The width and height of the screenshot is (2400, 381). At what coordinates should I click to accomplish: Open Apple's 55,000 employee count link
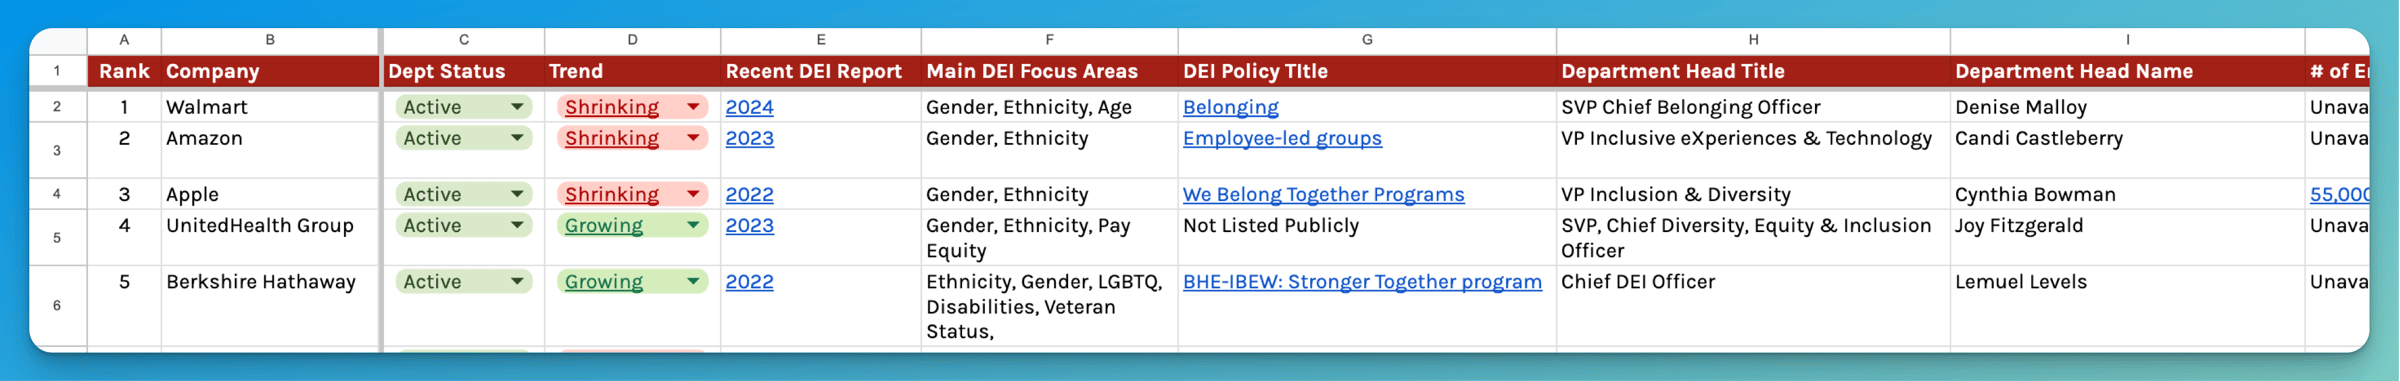(2339, 194)
